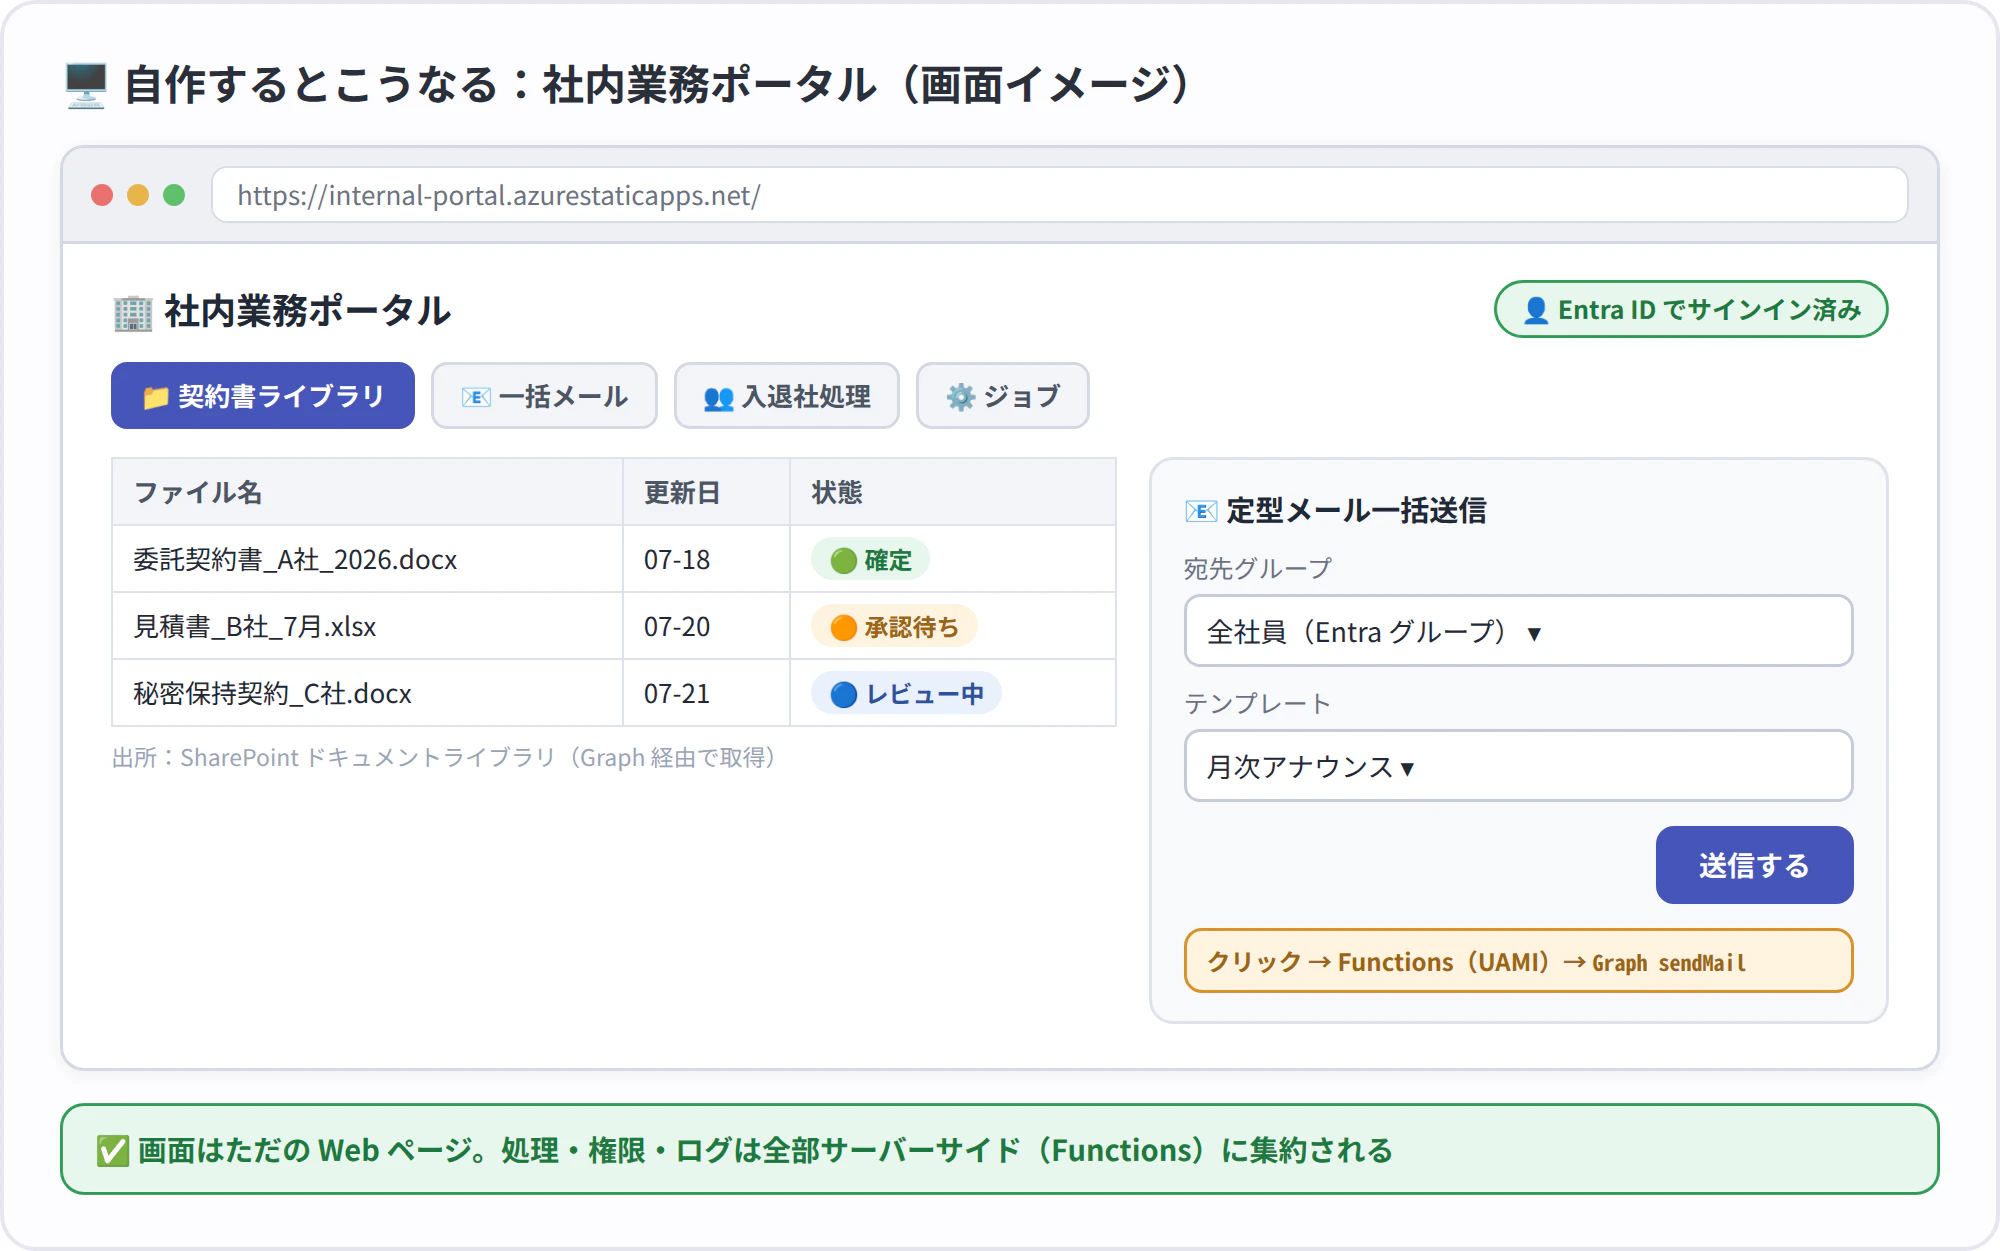The width and height of the screenshot is (2000, 1251).
Task: Open the テンプレート dropdown 月次アナウンス
Action: 1518,766
